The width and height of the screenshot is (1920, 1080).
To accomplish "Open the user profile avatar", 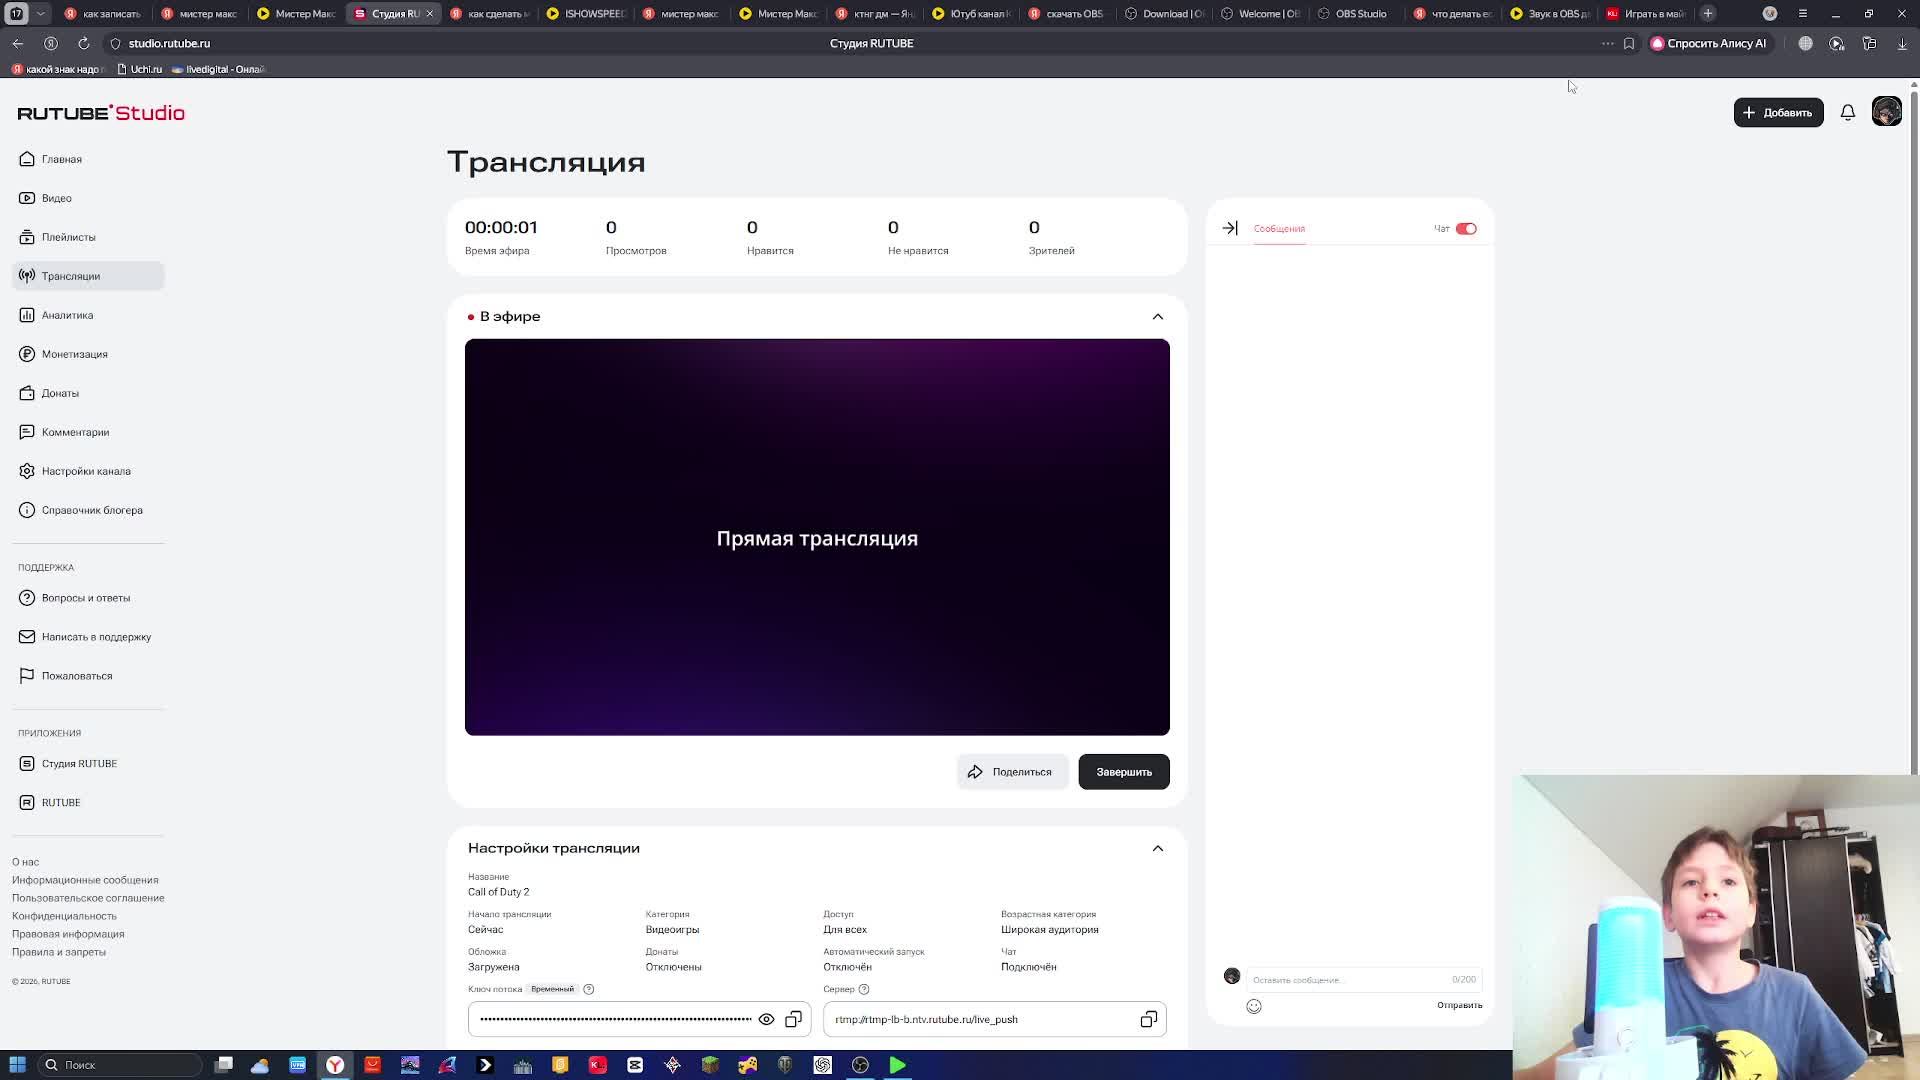I will [1886, 112].
